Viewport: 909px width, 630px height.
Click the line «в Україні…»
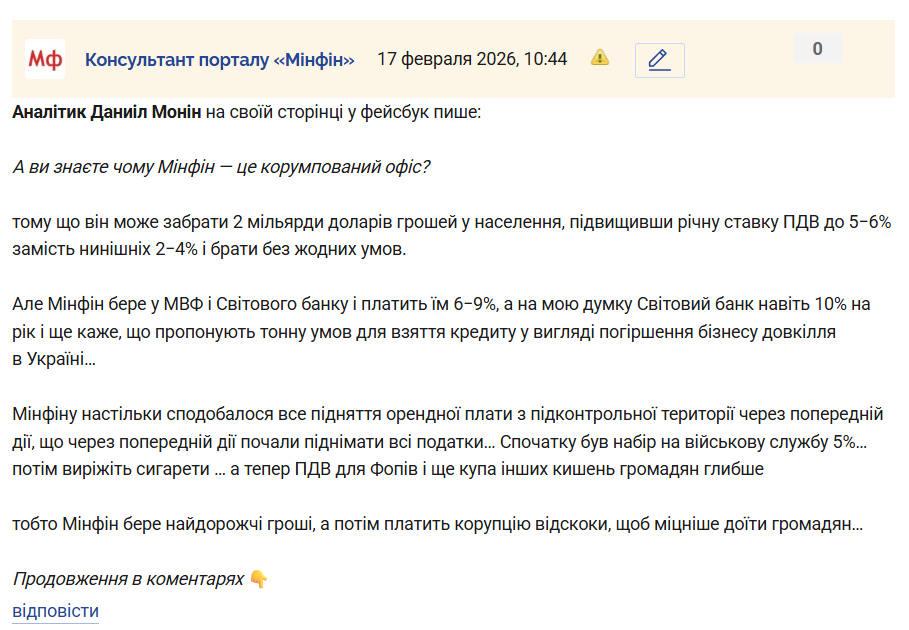[54, 359]
